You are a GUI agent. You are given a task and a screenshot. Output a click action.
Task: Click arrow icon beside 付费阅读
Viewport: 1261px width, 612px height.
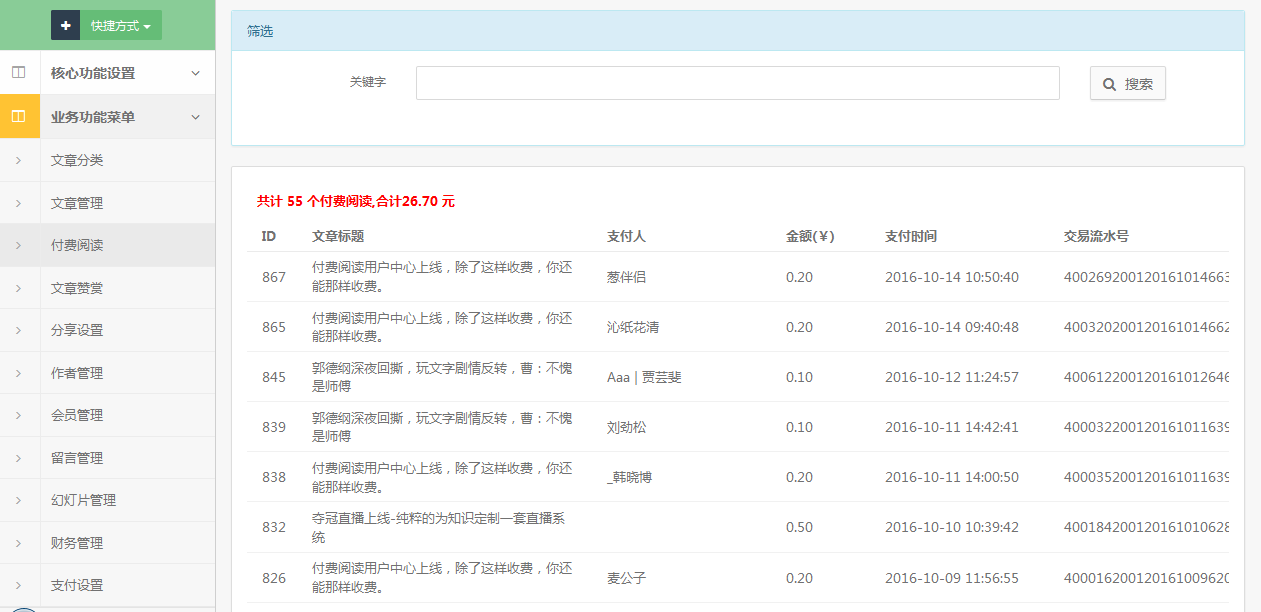(19, 245)
